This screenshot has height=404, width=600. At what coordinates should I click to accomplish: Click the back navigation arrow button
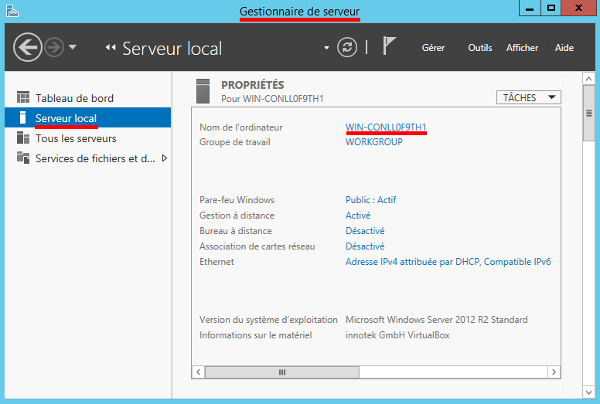point(27,48)
